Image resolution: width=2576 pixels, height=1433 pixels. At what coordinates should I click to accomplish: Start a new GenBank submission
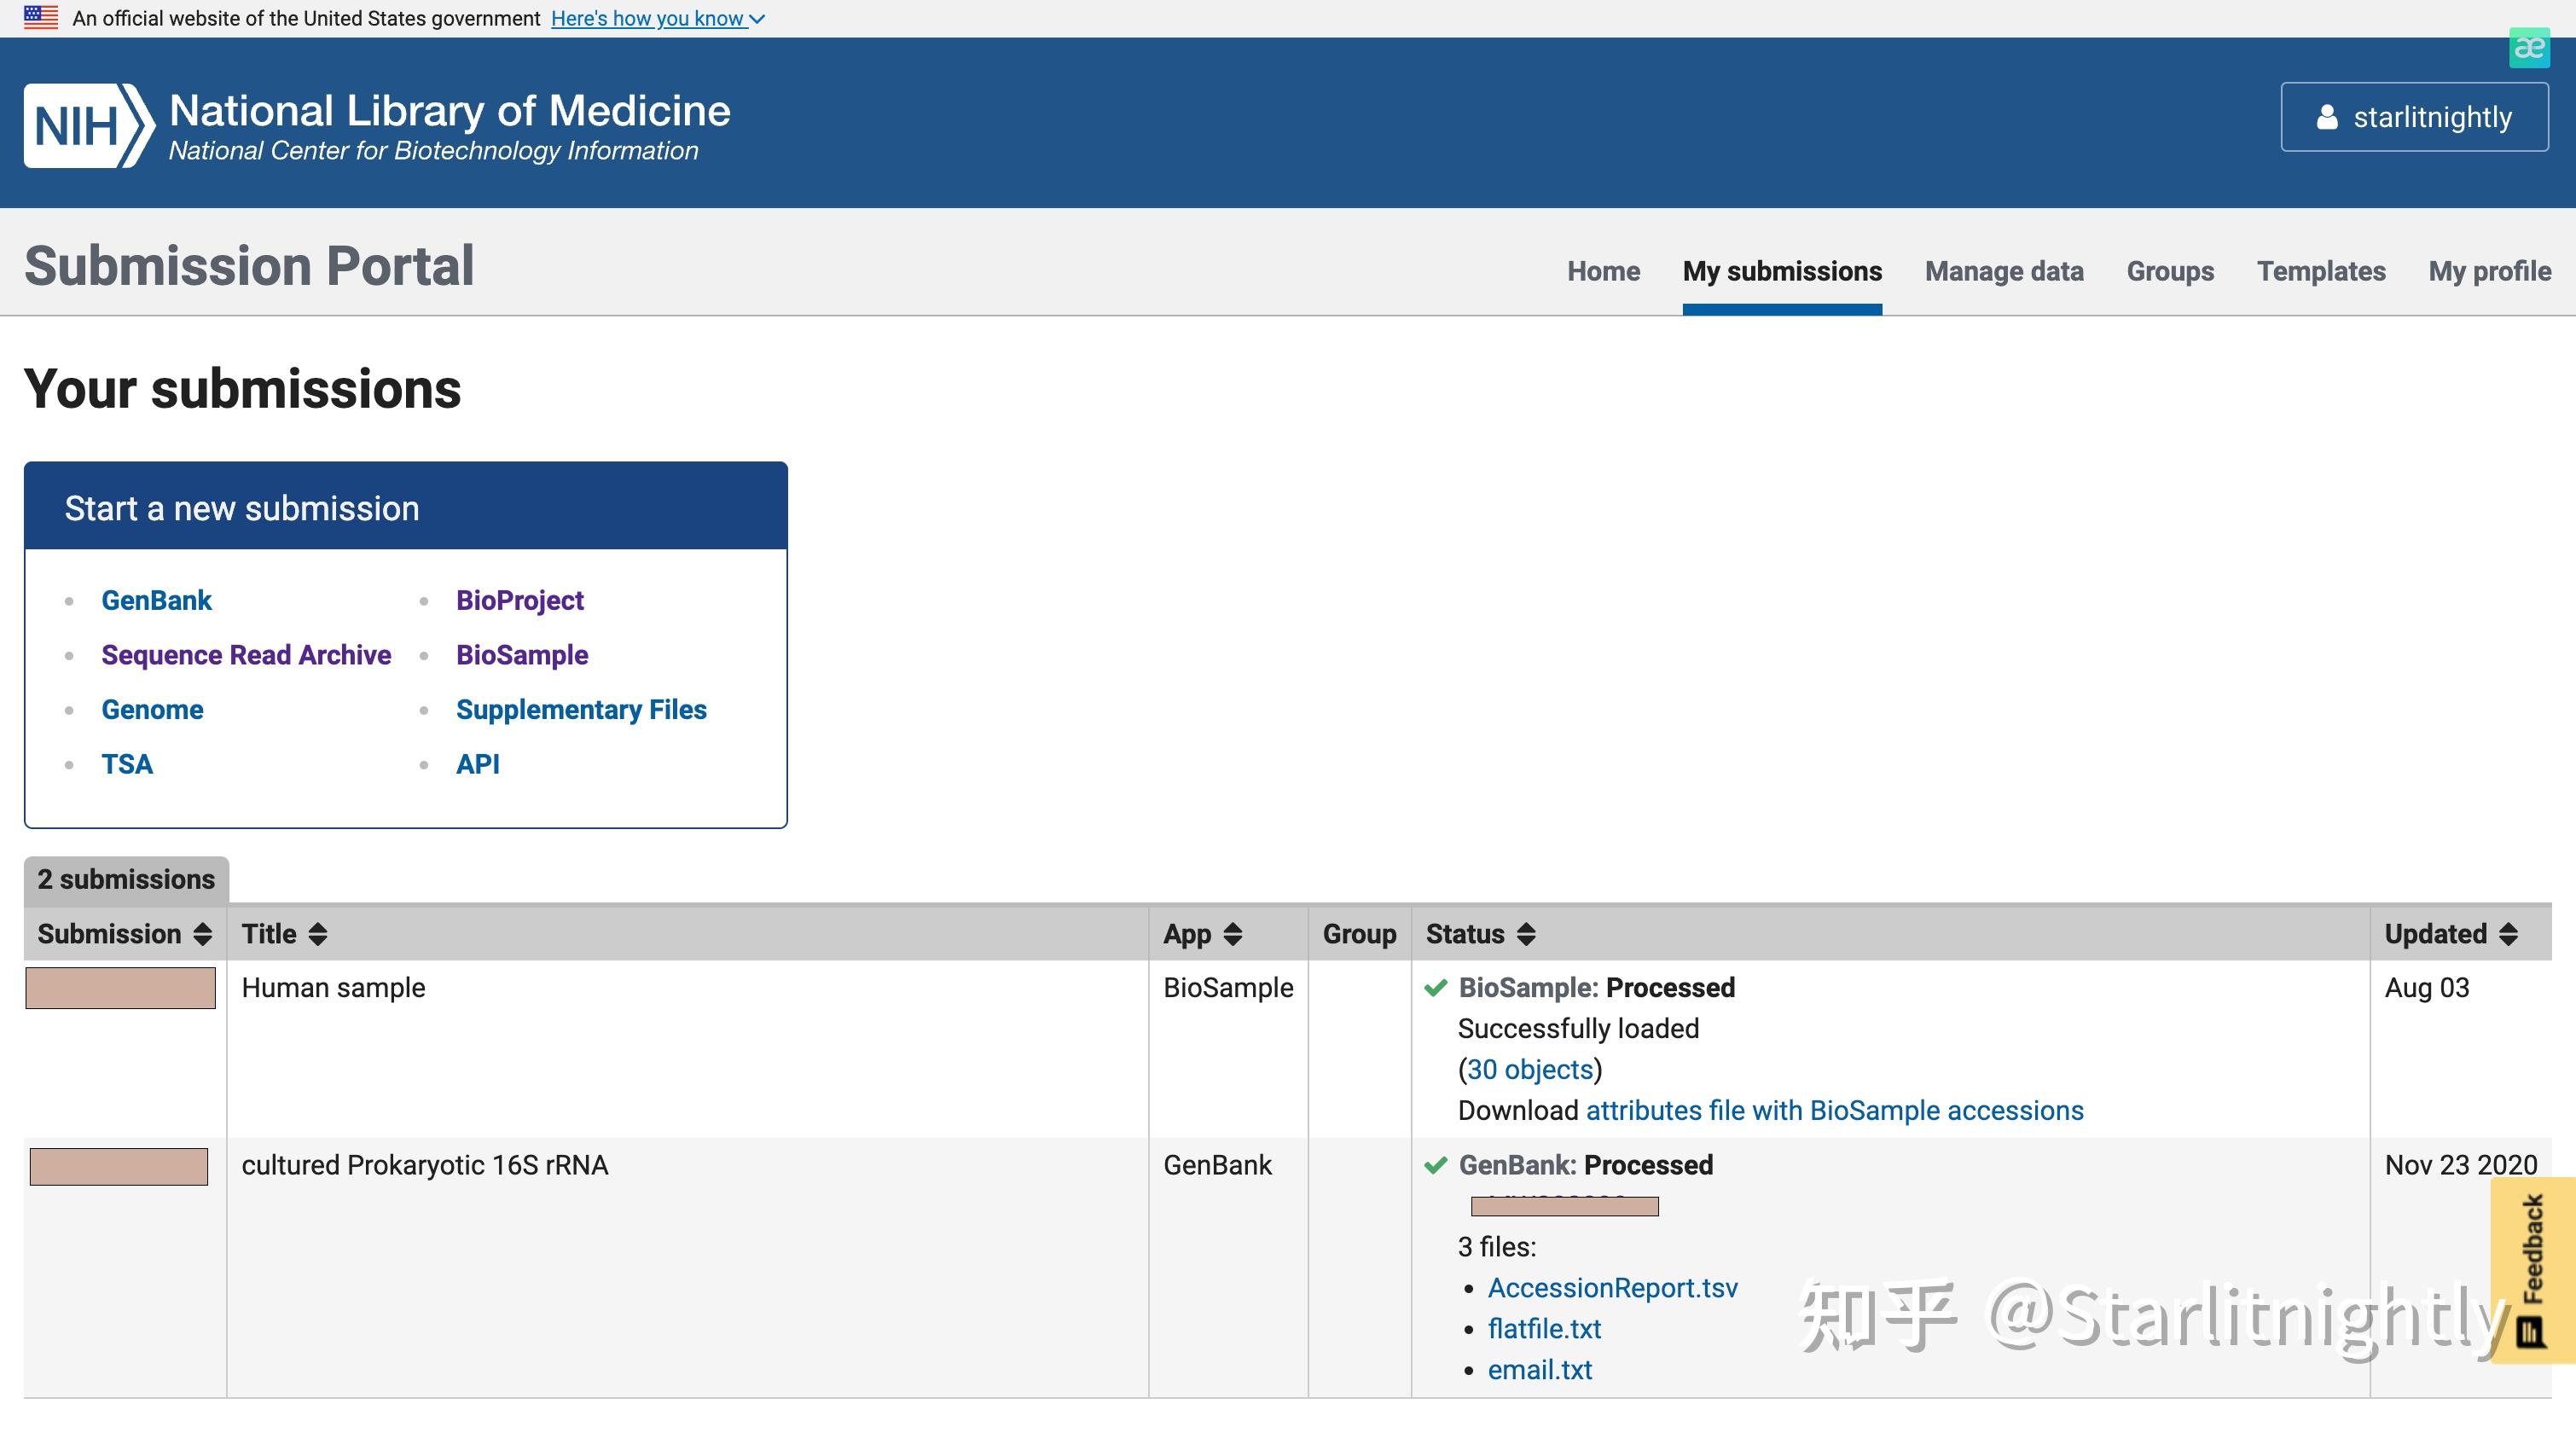tap(156, 600)
